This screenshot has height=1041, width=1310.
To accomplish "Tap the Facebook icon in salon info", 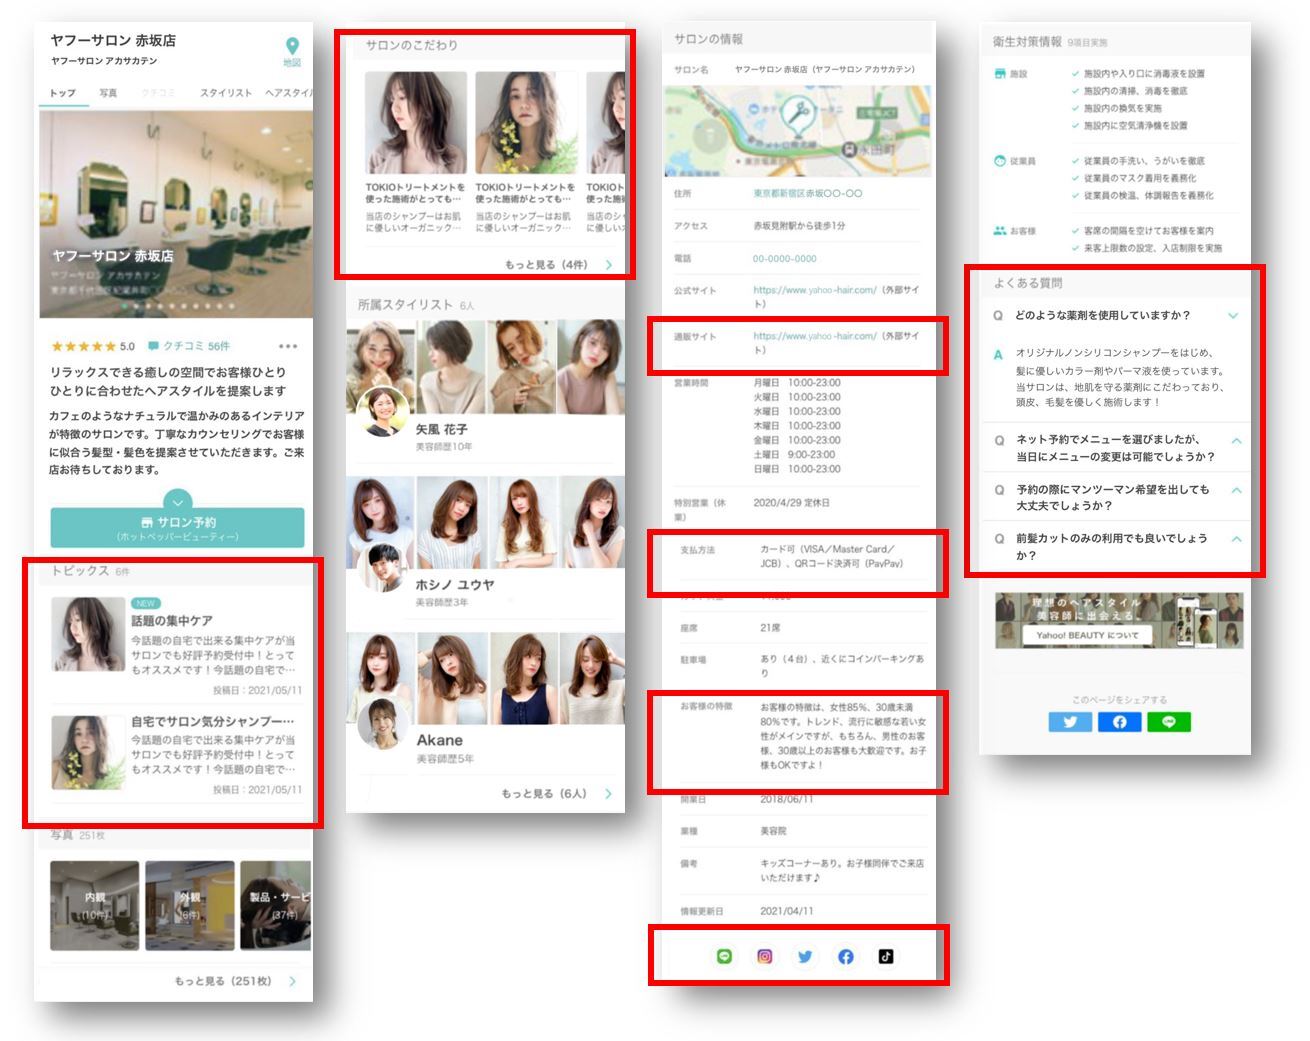I will 846,956.
